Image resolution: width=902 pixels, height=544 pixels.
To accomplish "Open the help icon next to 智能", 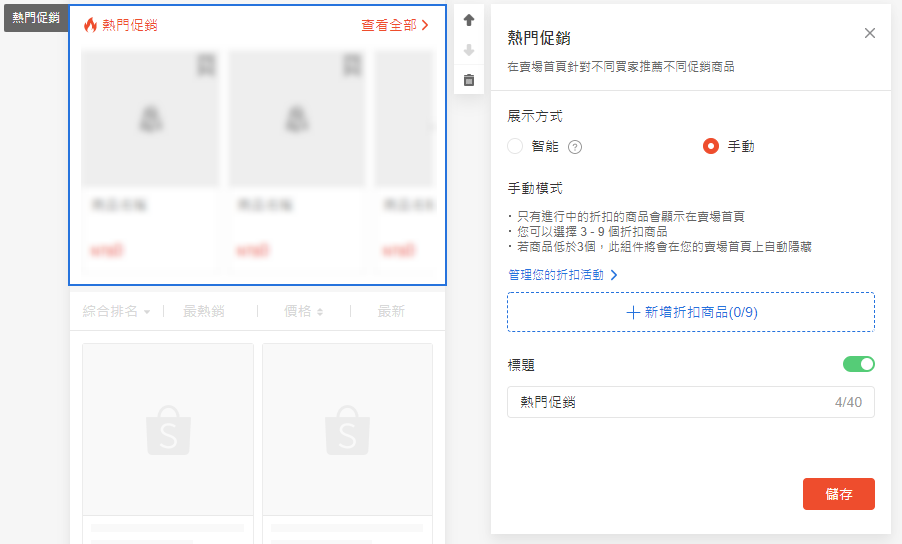I will [x=575, y=147].
